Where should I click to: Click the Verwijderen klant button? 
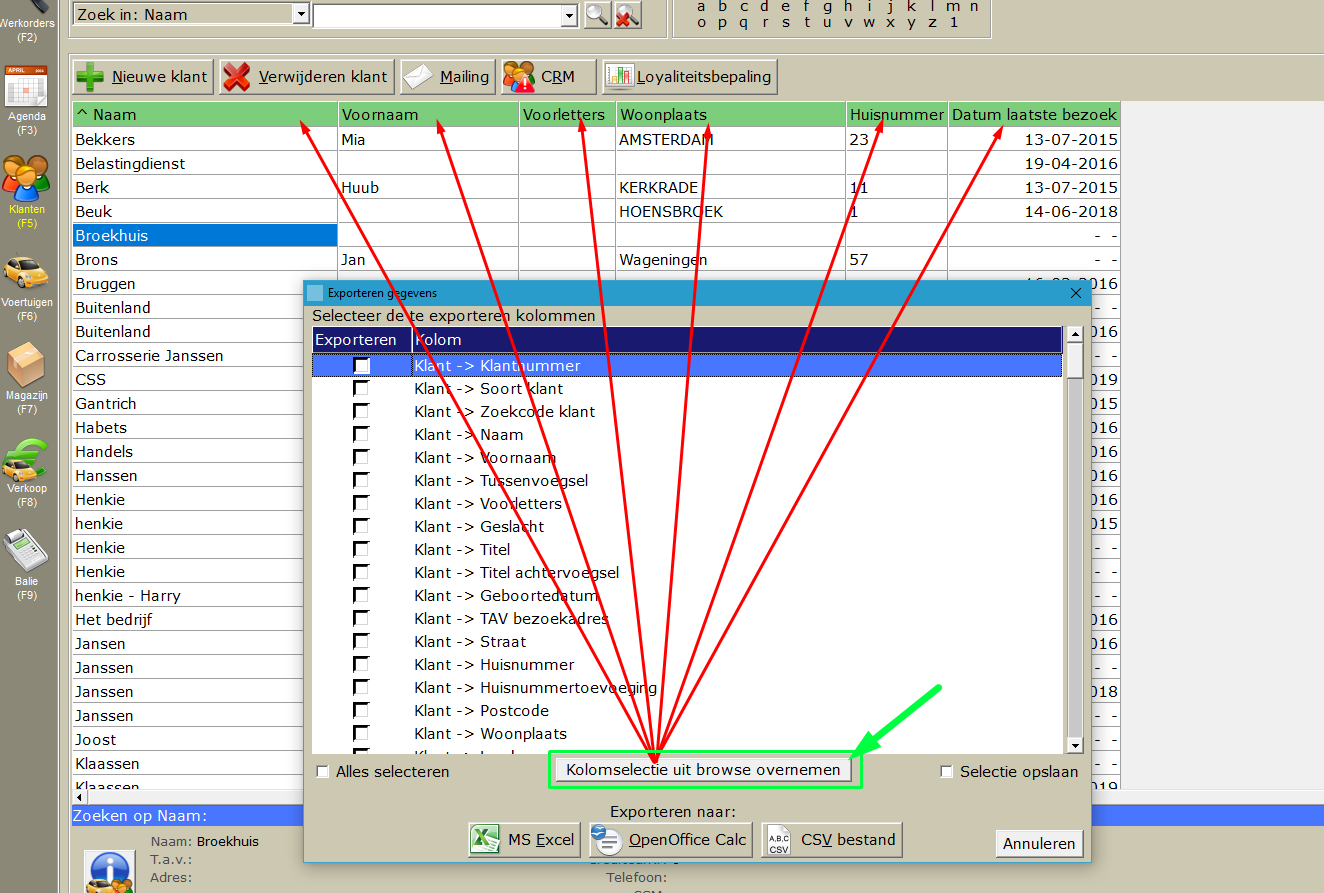pyautogui.click(x=306, y=76)
